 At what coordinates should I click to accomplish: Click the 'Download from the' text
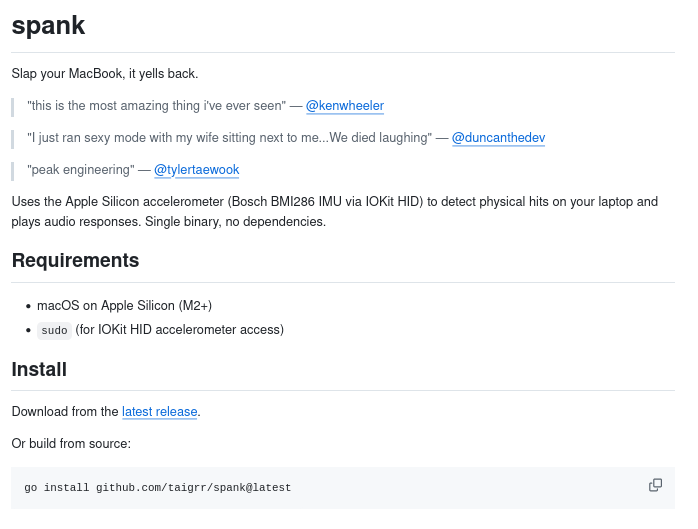(65, 411)
